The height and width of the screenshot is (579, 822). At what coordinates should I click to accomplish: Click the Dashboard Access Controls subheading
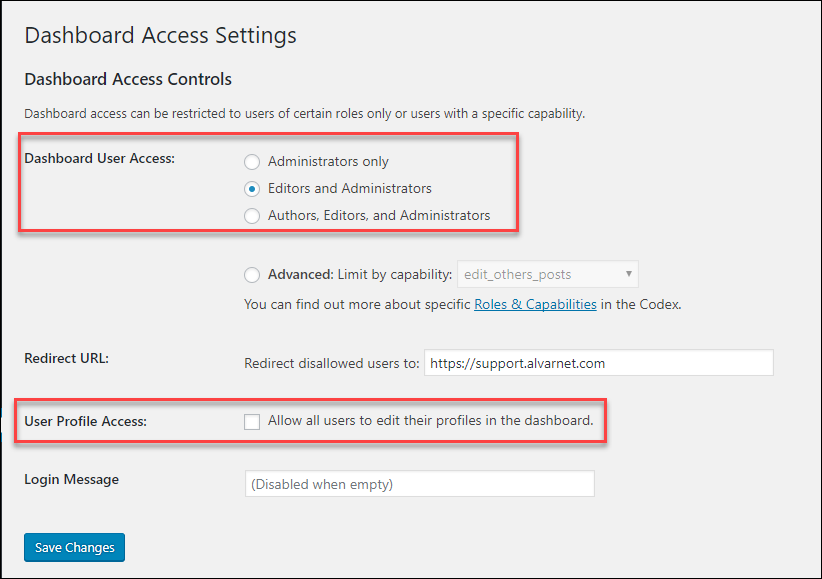pos(128,79)
